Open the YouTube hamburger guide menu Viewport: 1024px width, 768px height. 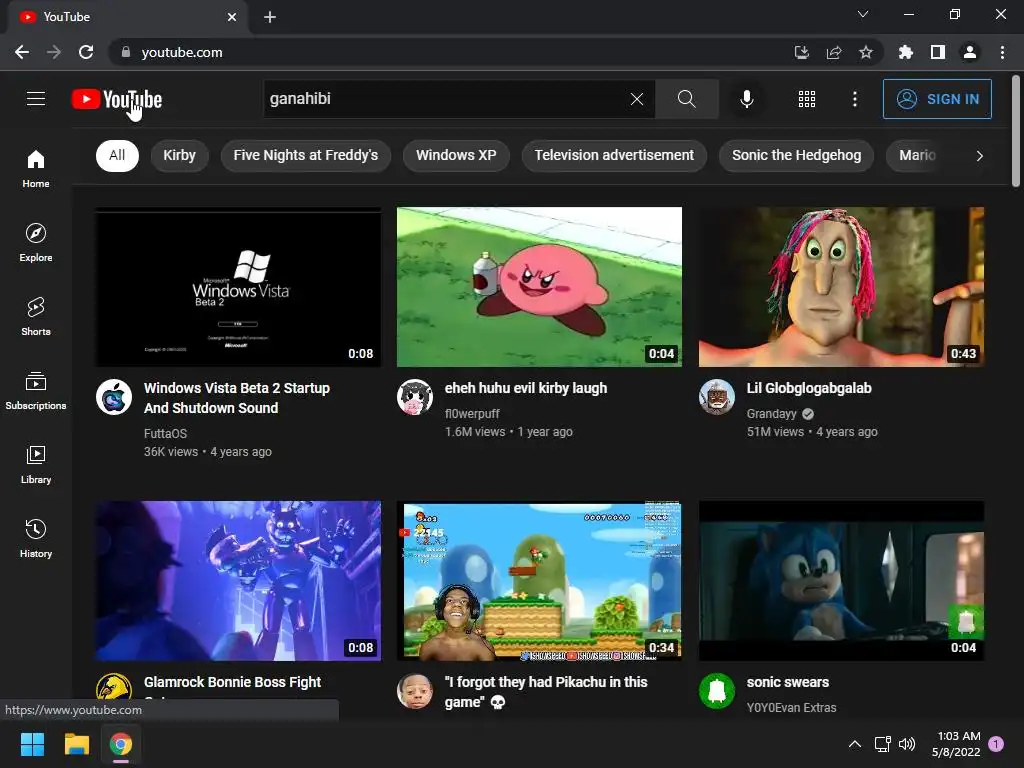click(x=36, y=99)
